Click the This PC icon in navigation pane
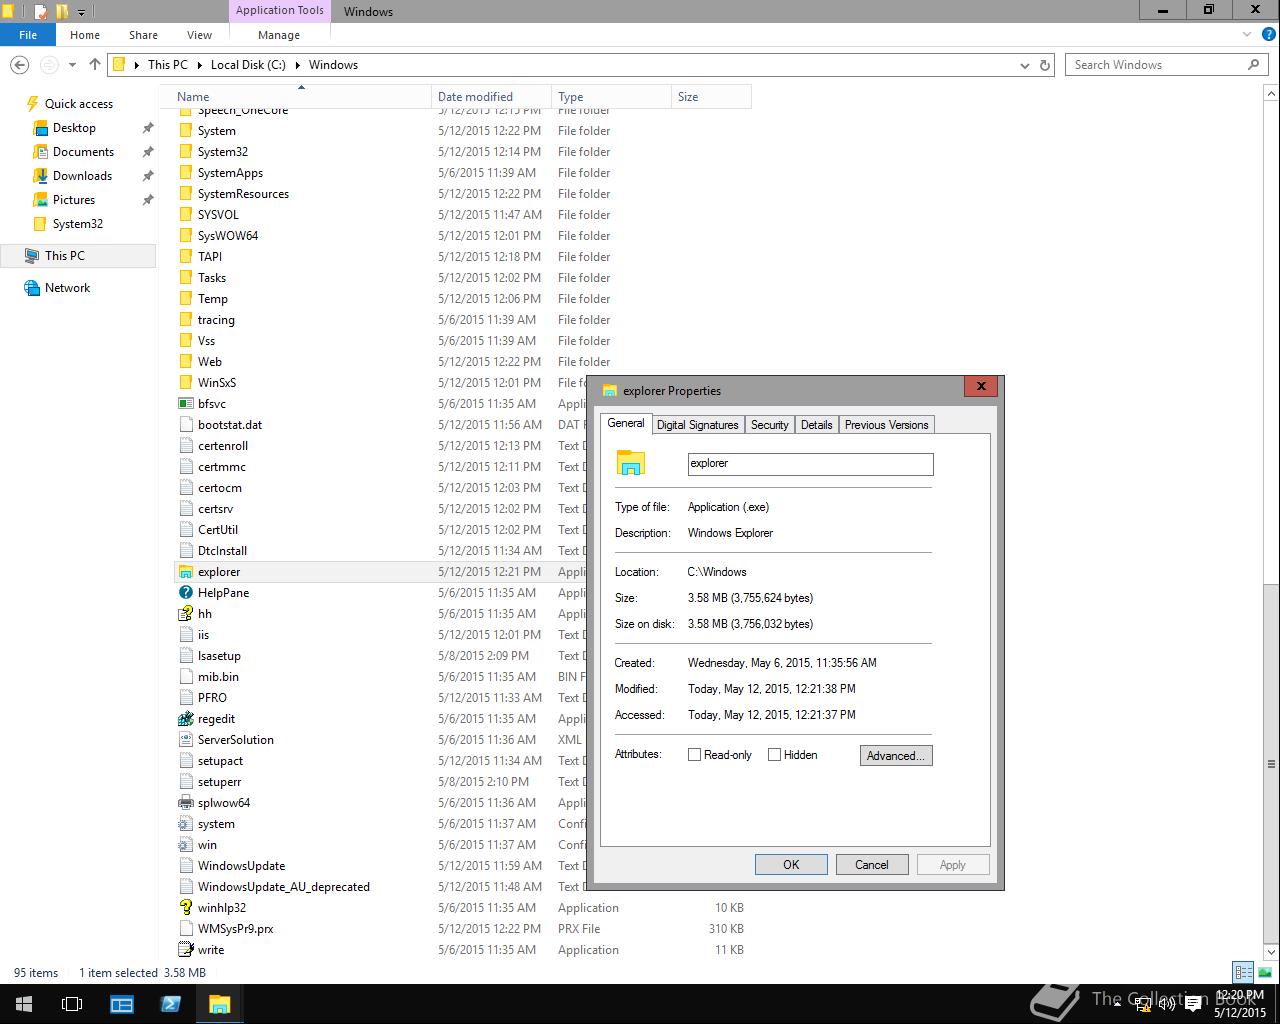Viewport: 1280px width, 1024px height. point(33,256)
